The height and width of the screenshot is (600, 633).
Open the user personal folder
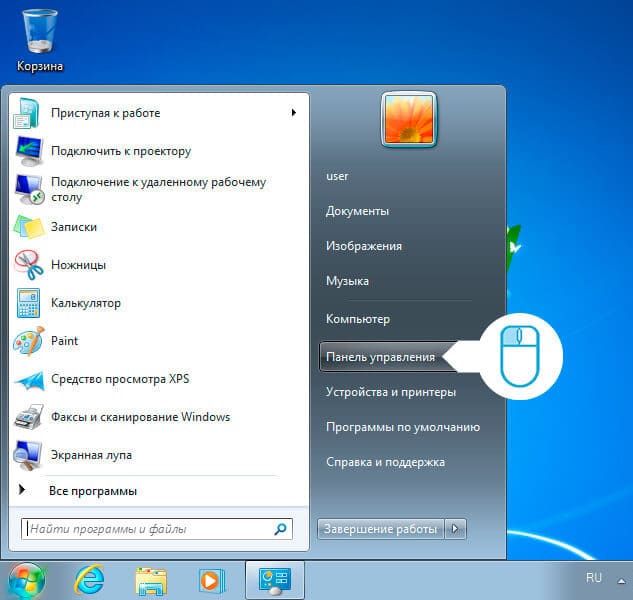click(x=337, y=176)
